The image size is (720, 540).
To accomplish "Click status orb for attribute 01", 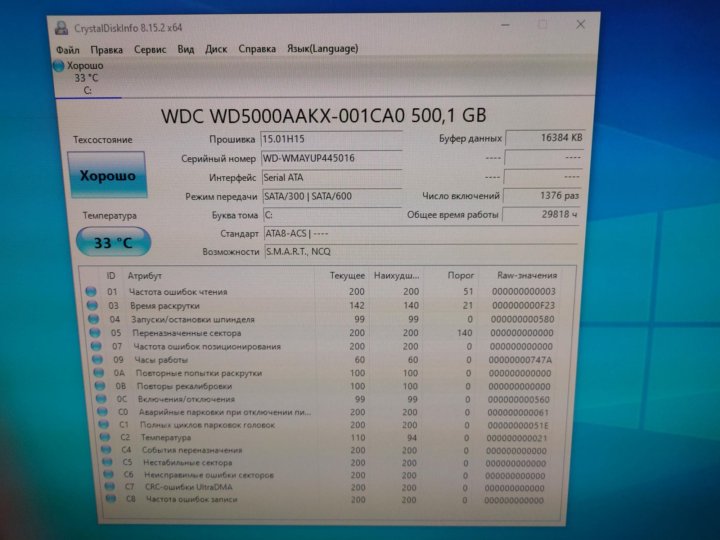I will coord(91,292).
